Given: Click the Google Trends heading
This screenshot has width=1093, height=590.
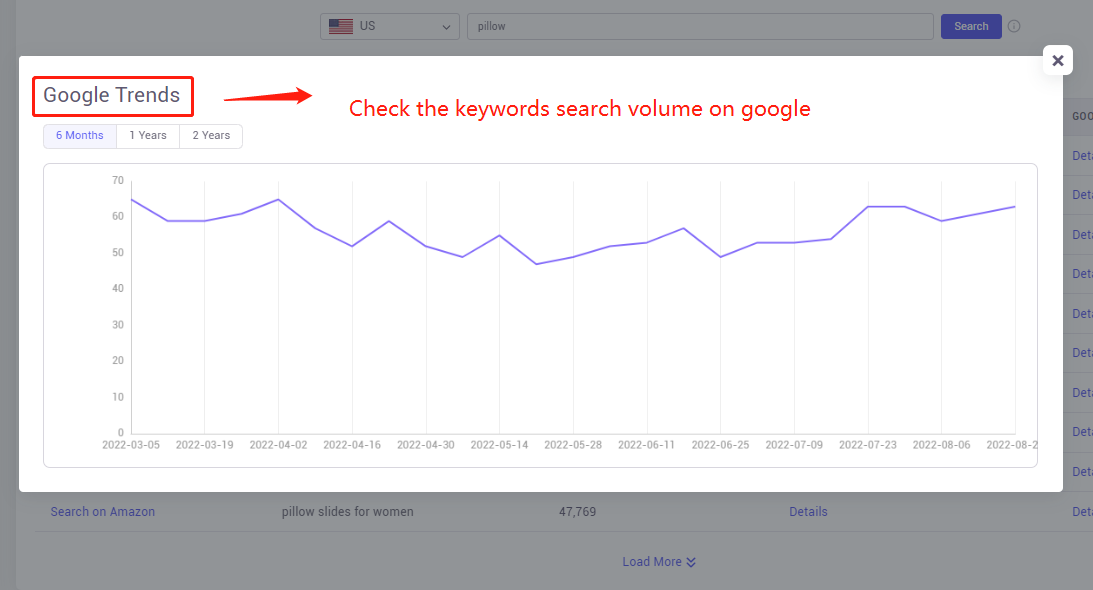Looking at the screenshot, I should tap(112, 96).
